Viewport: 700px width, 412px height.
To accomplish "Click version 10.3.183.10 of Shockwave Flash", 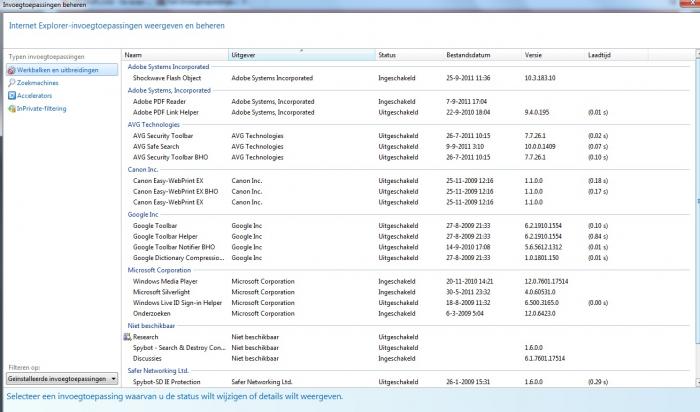I will [540, 78].
